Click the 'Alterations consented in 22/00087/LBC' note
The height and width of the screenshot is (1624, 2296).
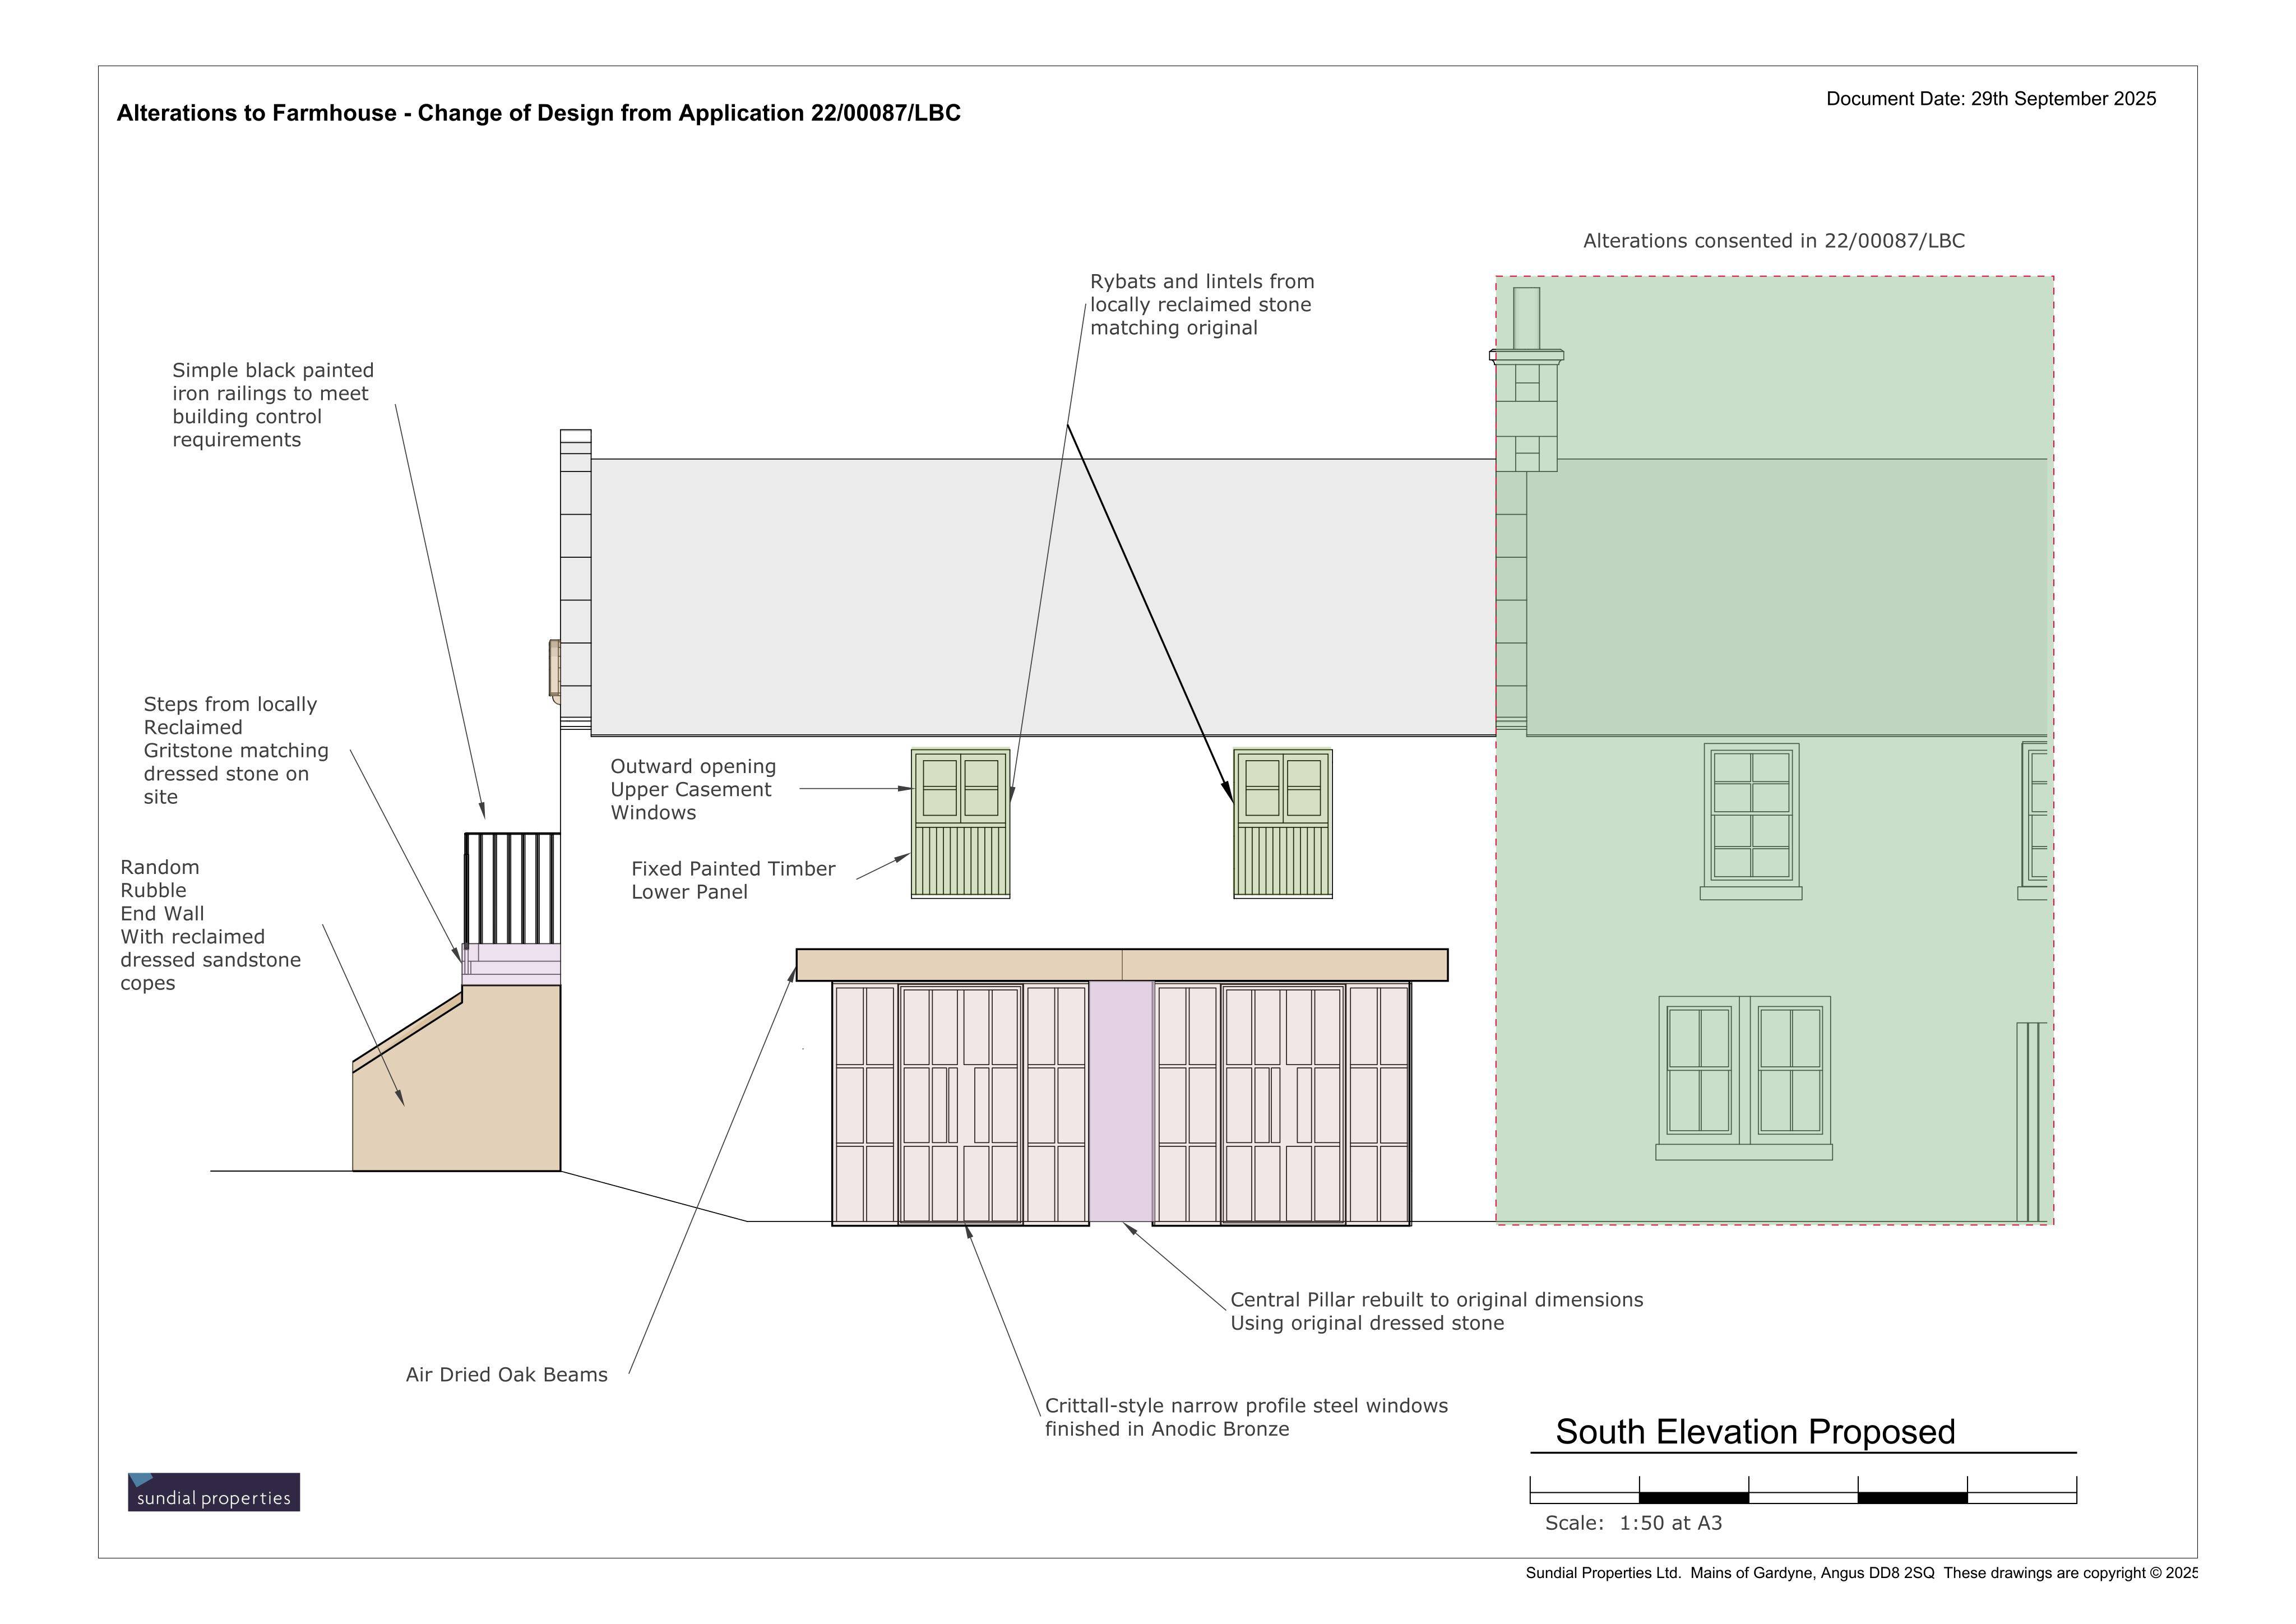pyautogui.click(x=1774, y=241)
